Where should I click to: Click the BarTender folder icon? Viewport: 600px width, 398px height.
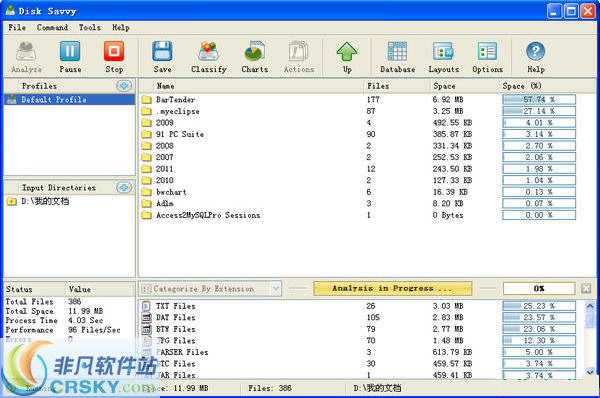coord(146,100)
